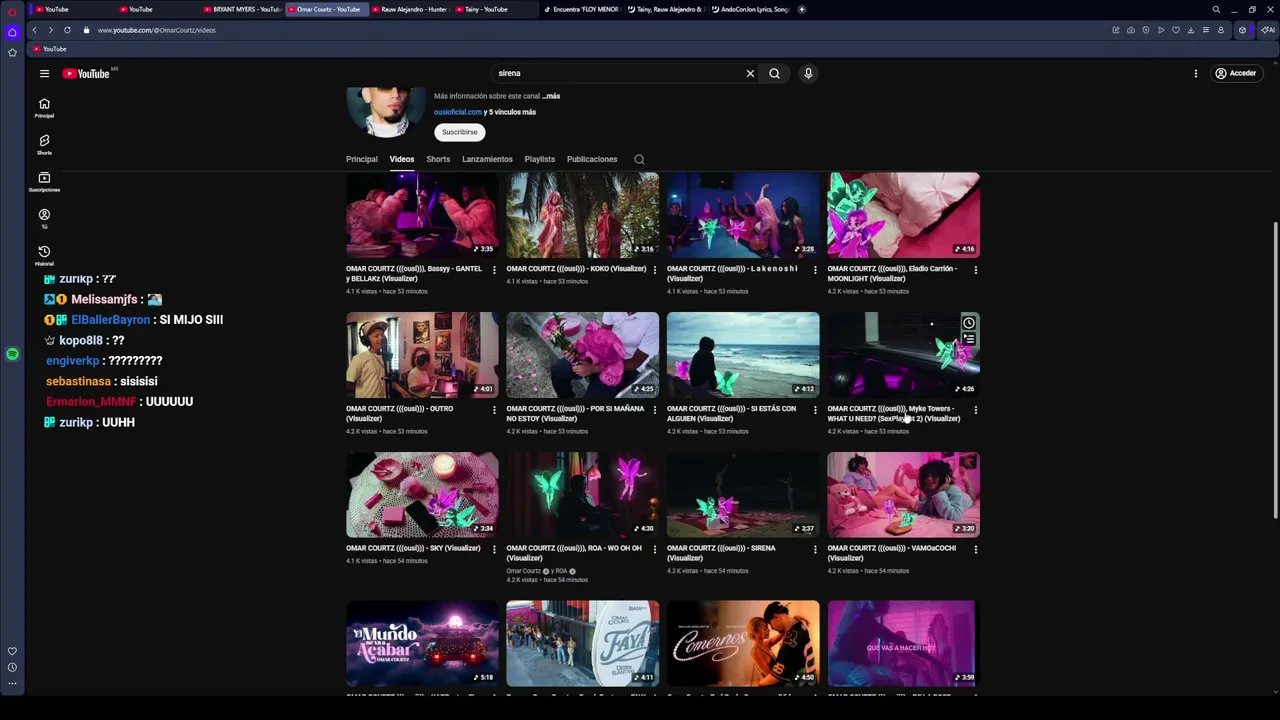Play the El Mundo se va a Acabar thumbnail
This screenshot has height=720, width=1280.
click(422, 643)
